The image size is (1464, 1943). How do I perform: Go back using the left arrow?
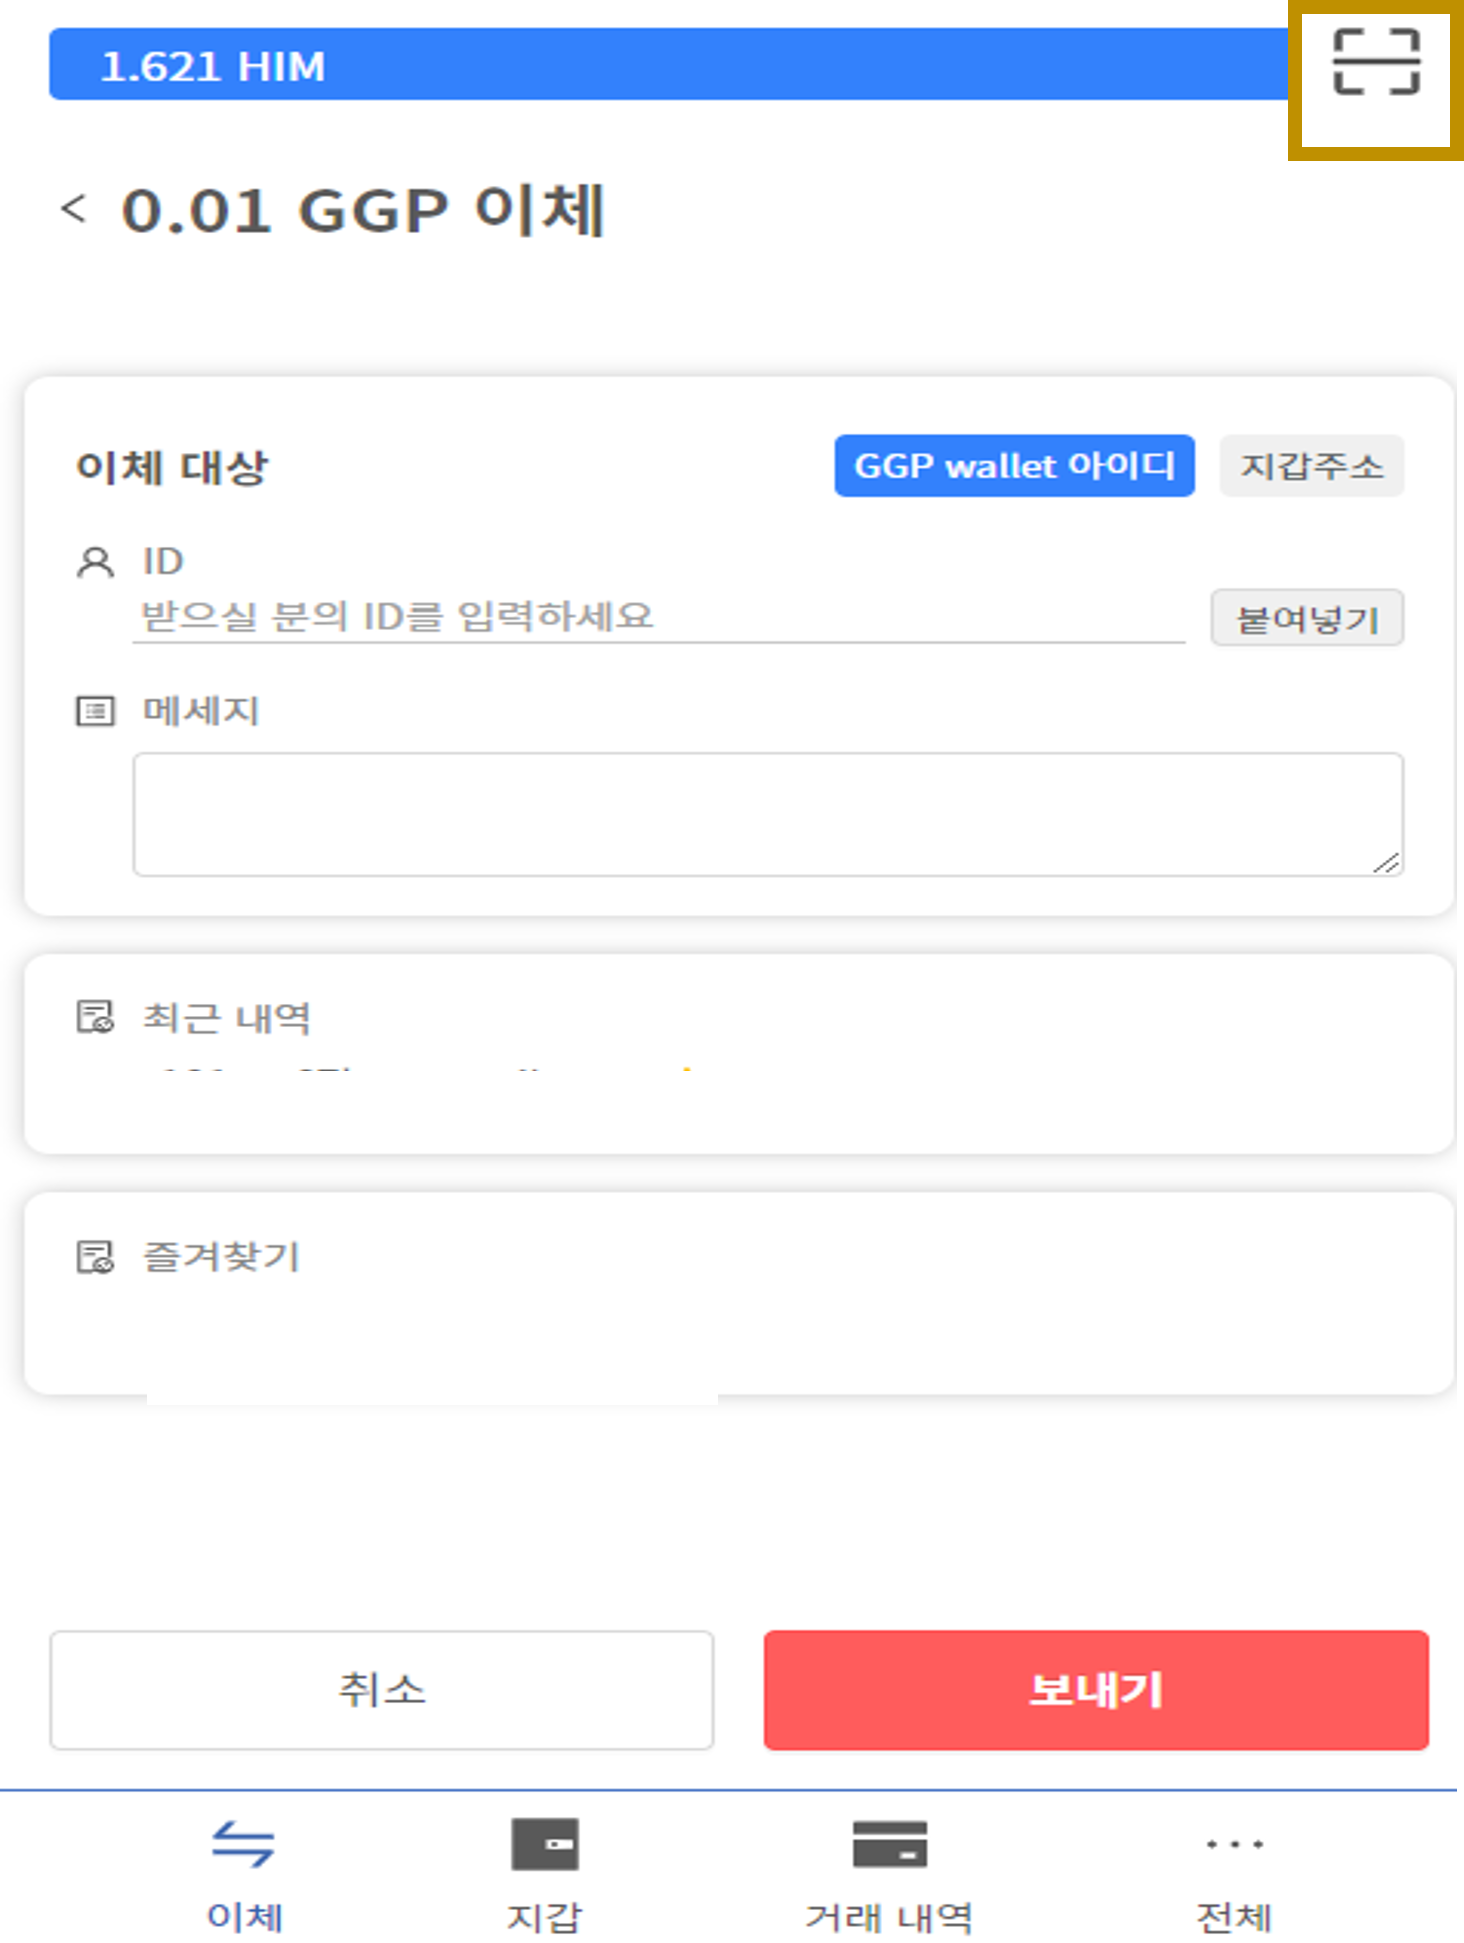(x=73, y=209)
